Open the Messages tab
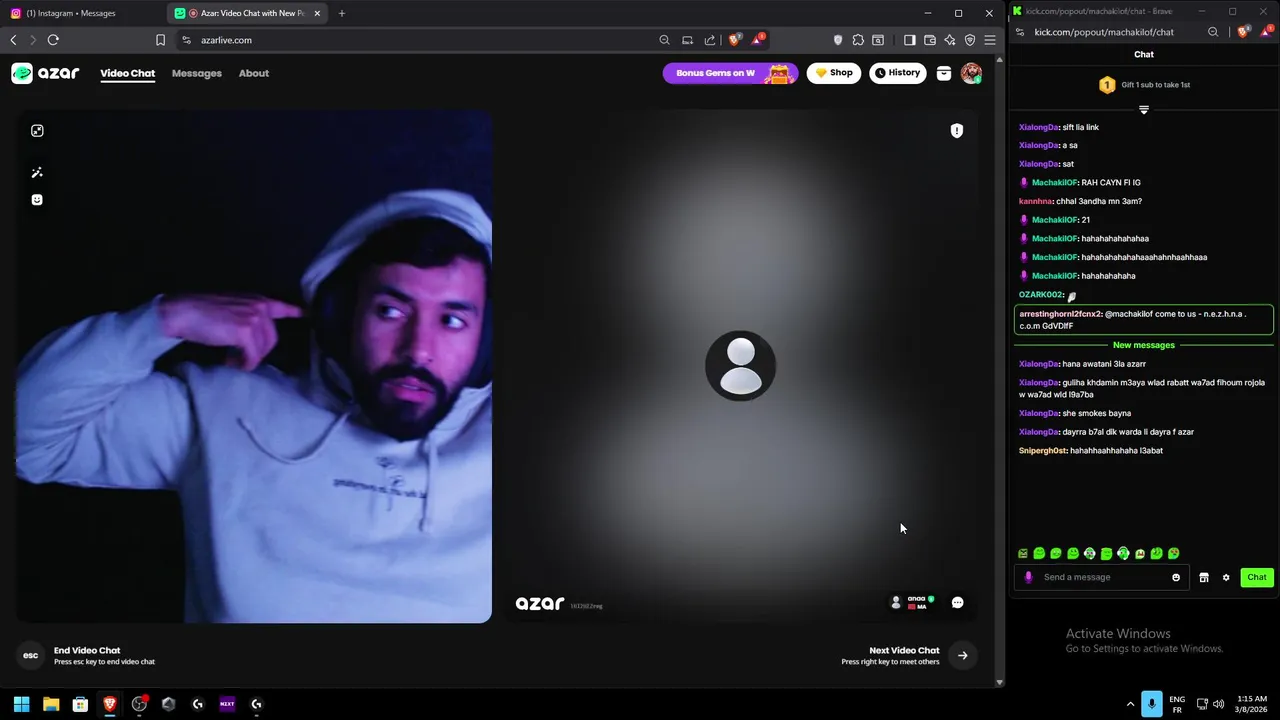1280x720 pixels. pyautogui.click(x=196, y=73)
